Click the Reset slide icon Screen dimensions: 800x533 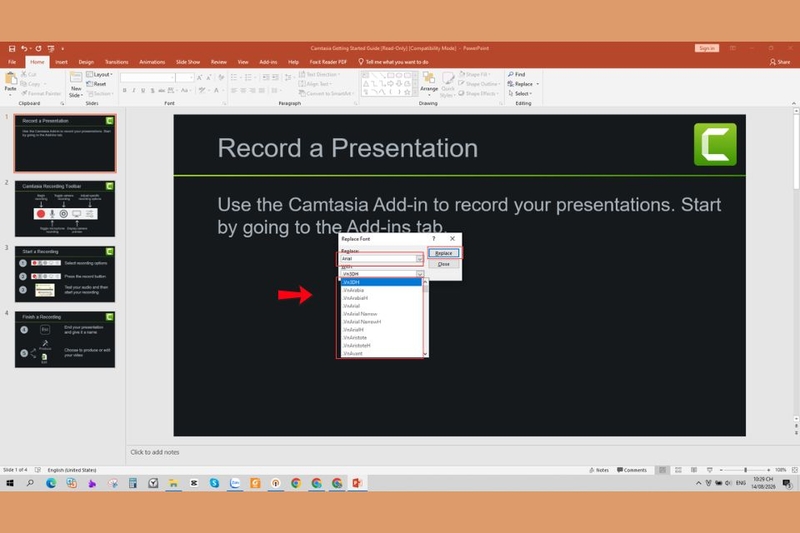pyautogui.click(x=96, y=84)
